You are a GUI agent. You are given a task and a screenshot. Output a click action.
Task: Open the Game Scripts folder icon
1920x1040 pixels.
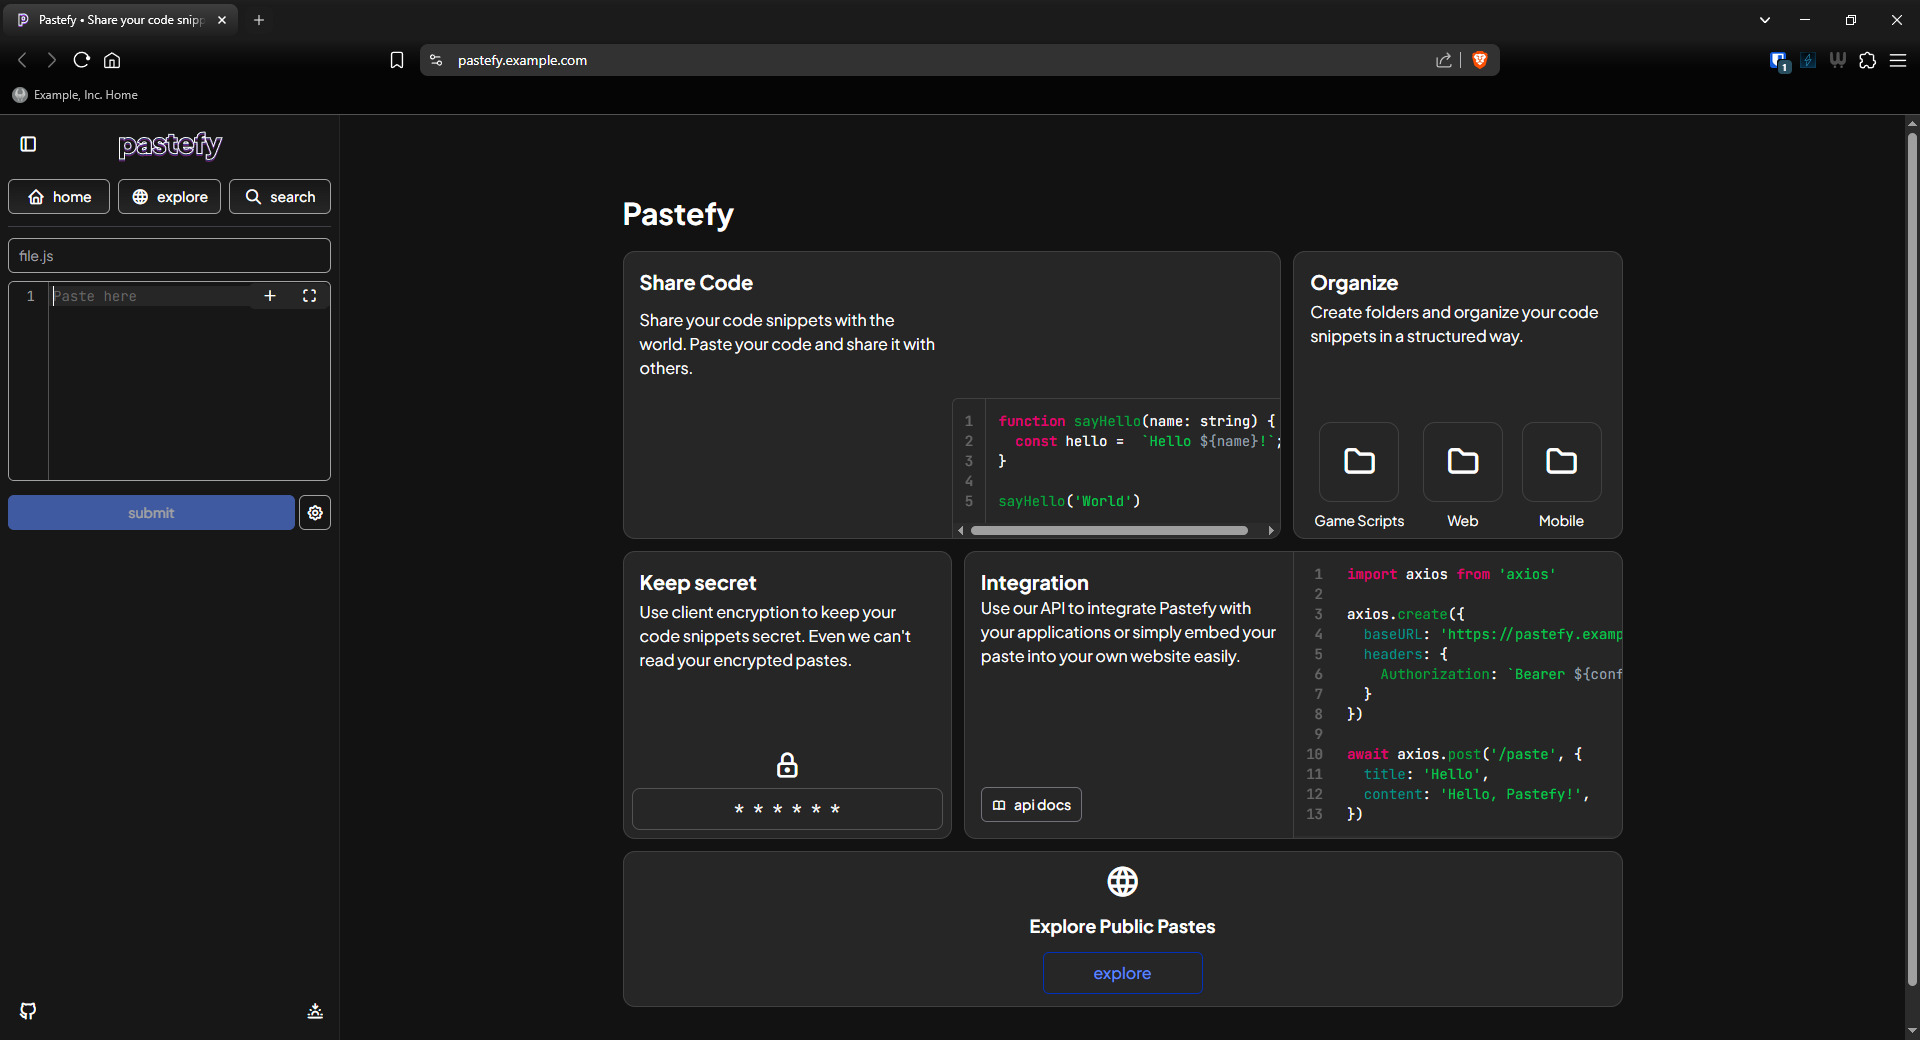[1358, 462]
